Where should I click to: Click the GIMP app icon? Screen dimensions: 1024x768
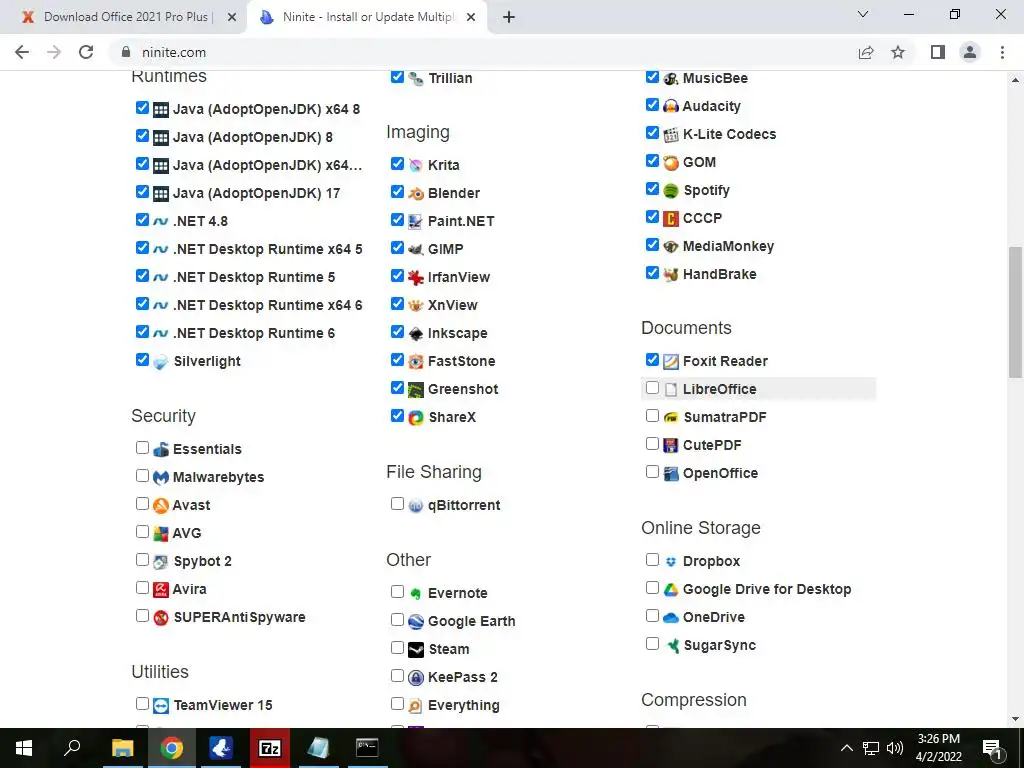pyautogui.click(x=415, y=249)
